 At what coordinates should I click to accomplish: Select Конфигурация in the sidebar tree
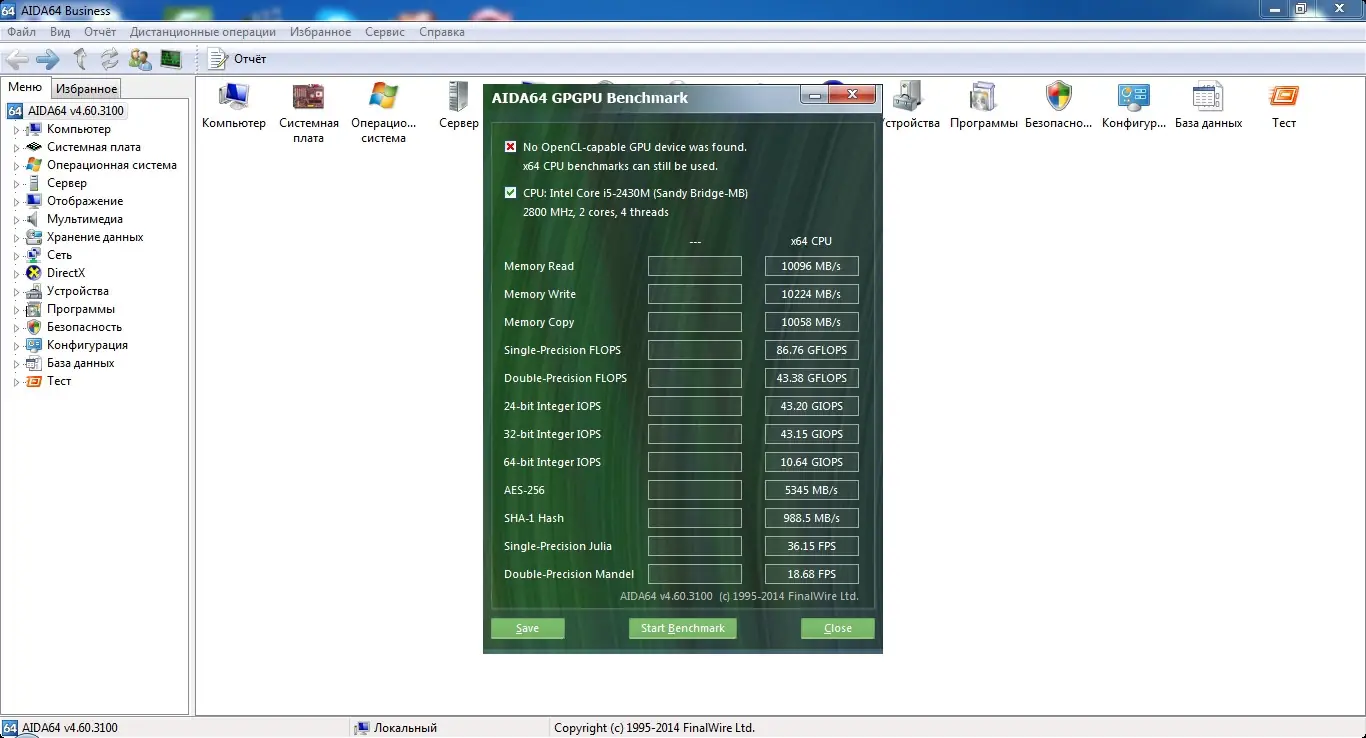tap(87, 345)
